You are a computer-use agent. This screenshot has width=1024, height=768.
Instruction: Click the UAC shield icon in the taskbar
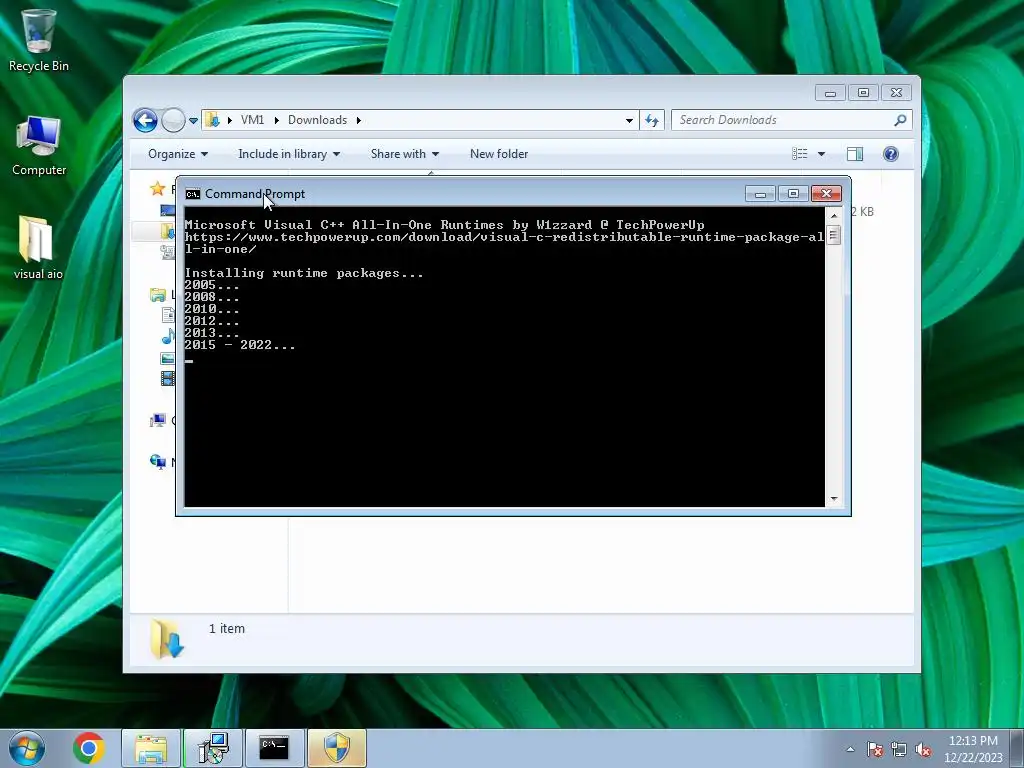[337, 748]
